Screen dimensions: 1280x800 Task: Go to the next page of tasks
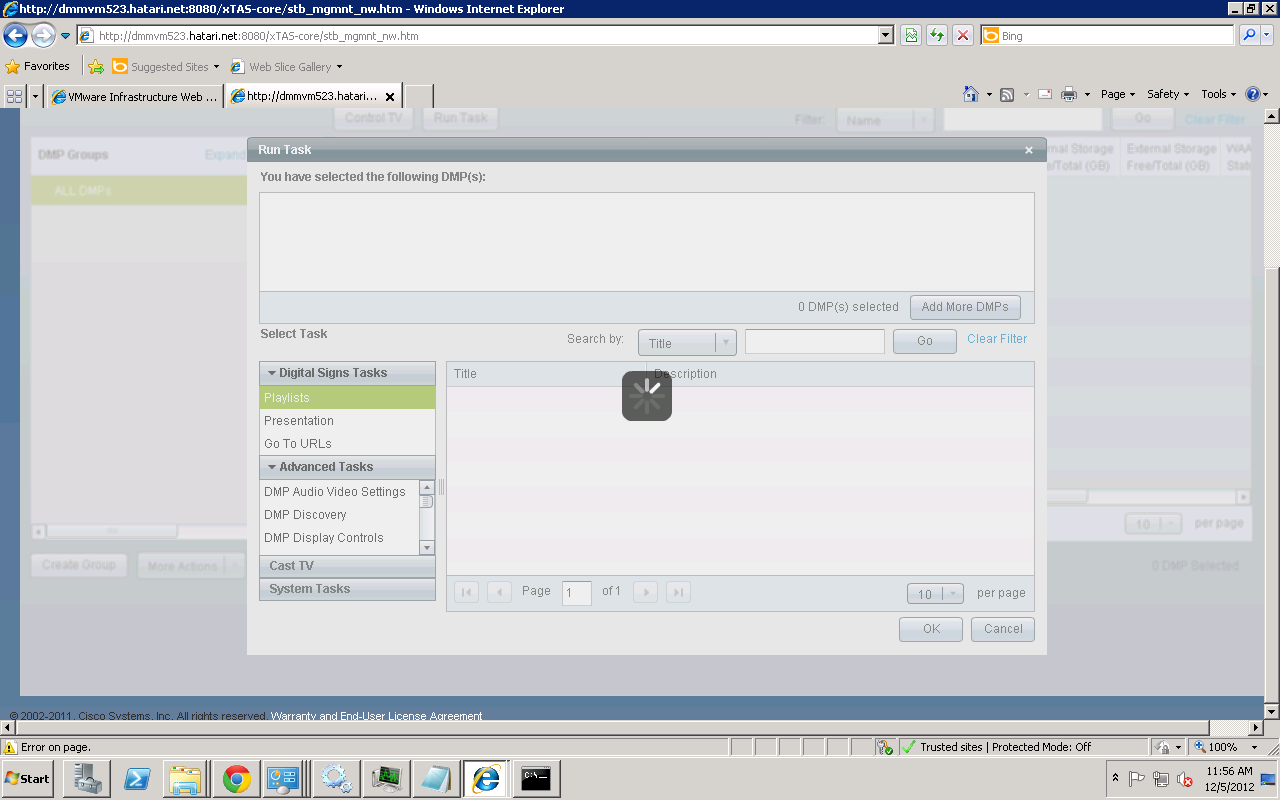coord(646,592)
